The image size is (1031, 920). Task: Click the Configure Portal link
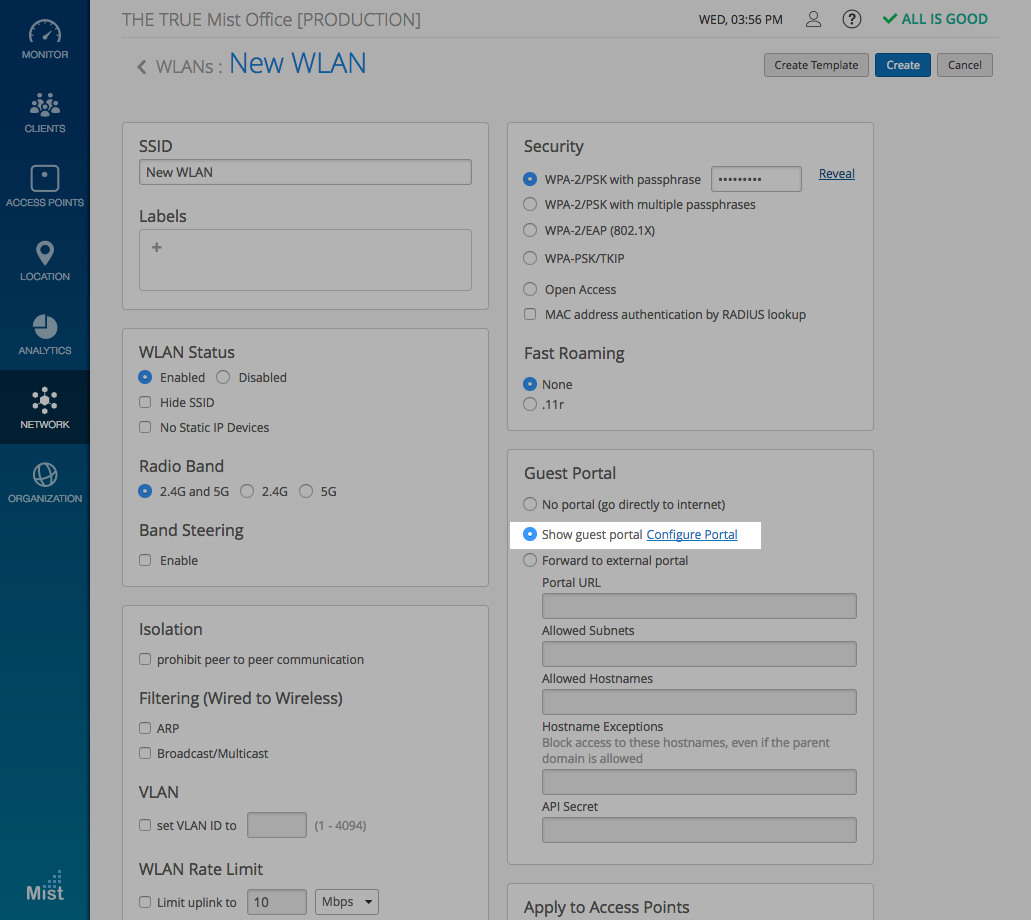pos(691,535)
